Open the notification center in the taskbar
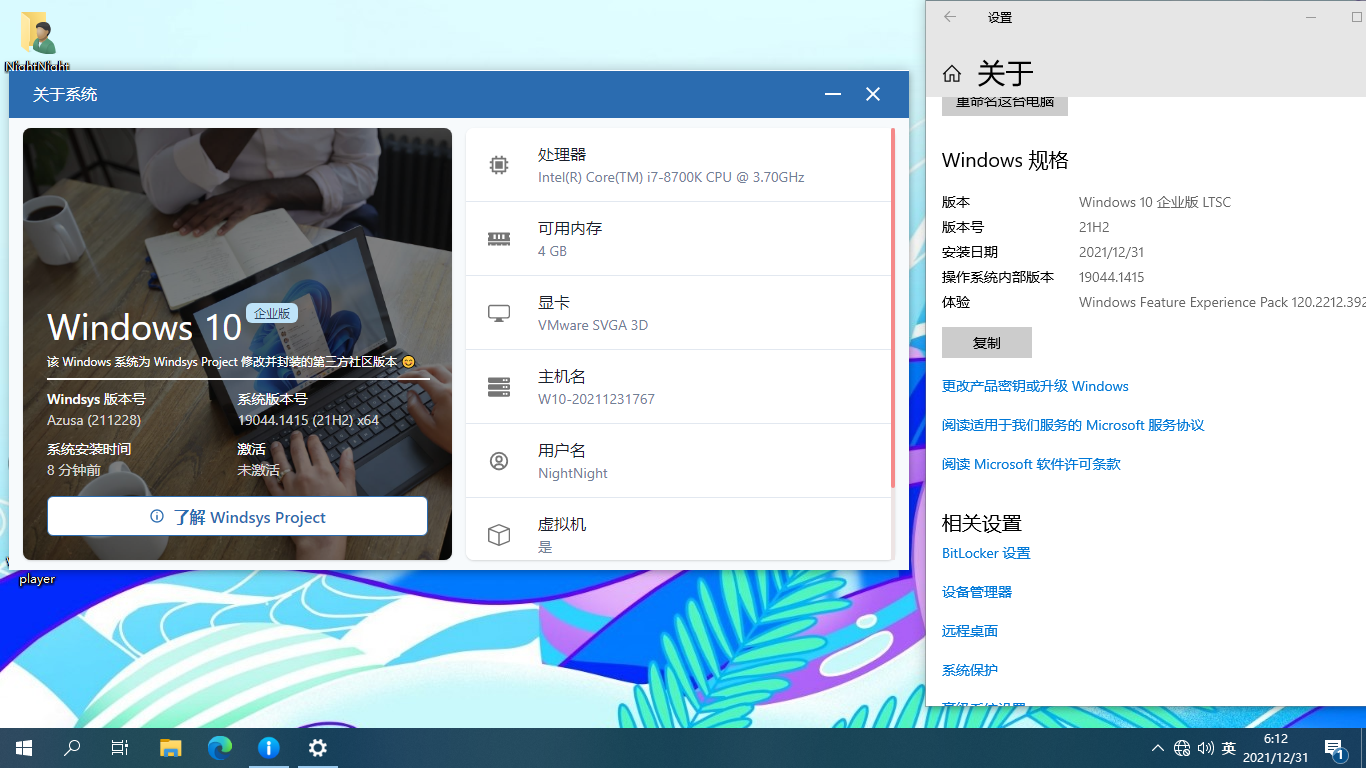Viewport: 1366px width, 768px height. click(1334, 748)
